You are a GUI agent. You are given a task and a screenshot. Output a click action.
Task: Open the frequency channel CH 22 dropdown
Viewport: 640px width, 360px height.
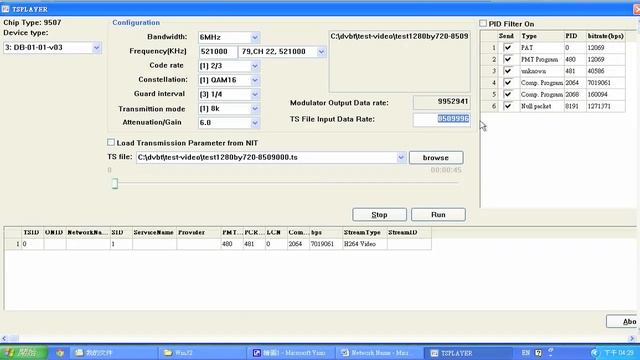point(321,52)
